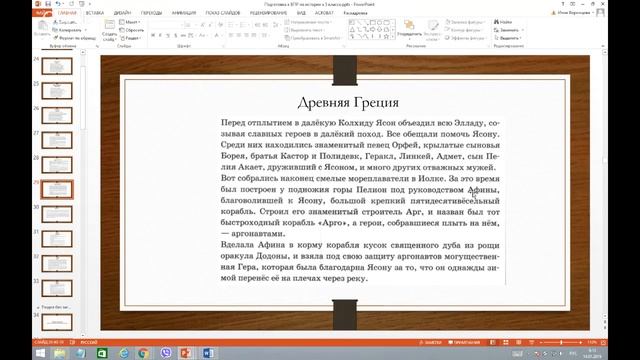Viewport: 640px width, 360px height.
Task: Open the Acrobat ribbon tab
Action: click(324, 13)
